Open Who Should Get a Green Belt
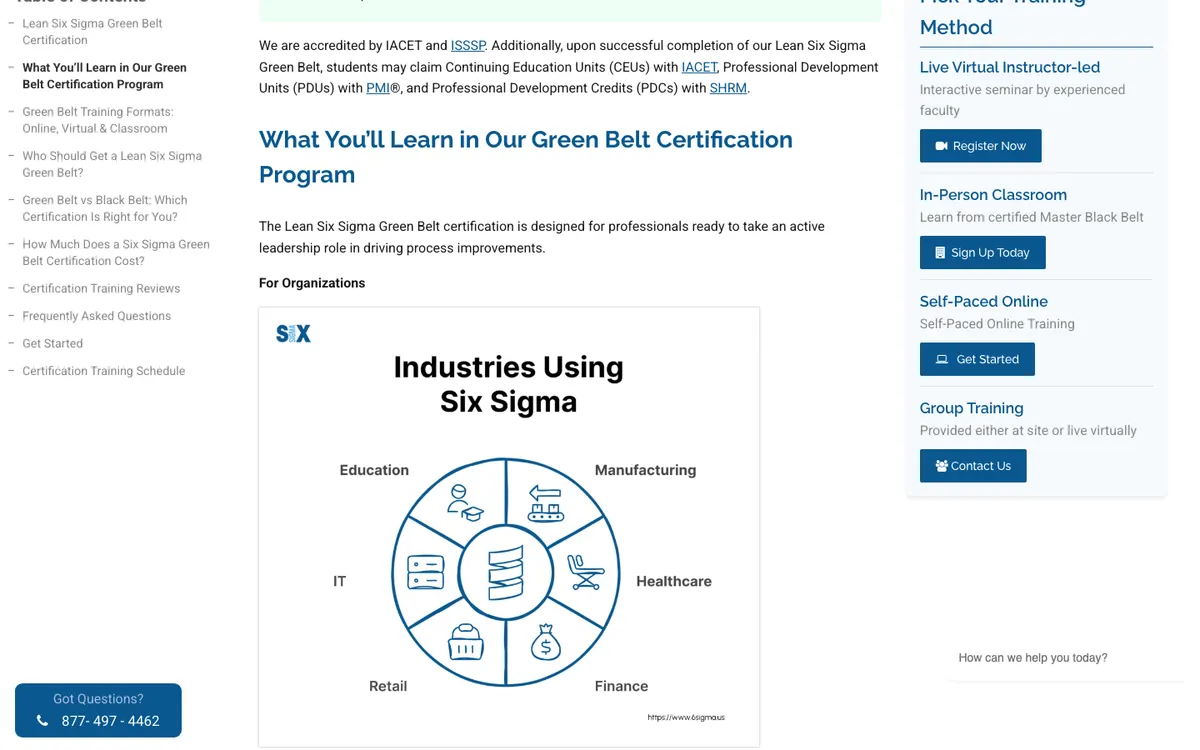The width and height of the screenshot is (1200, 750). click(112, 164)
